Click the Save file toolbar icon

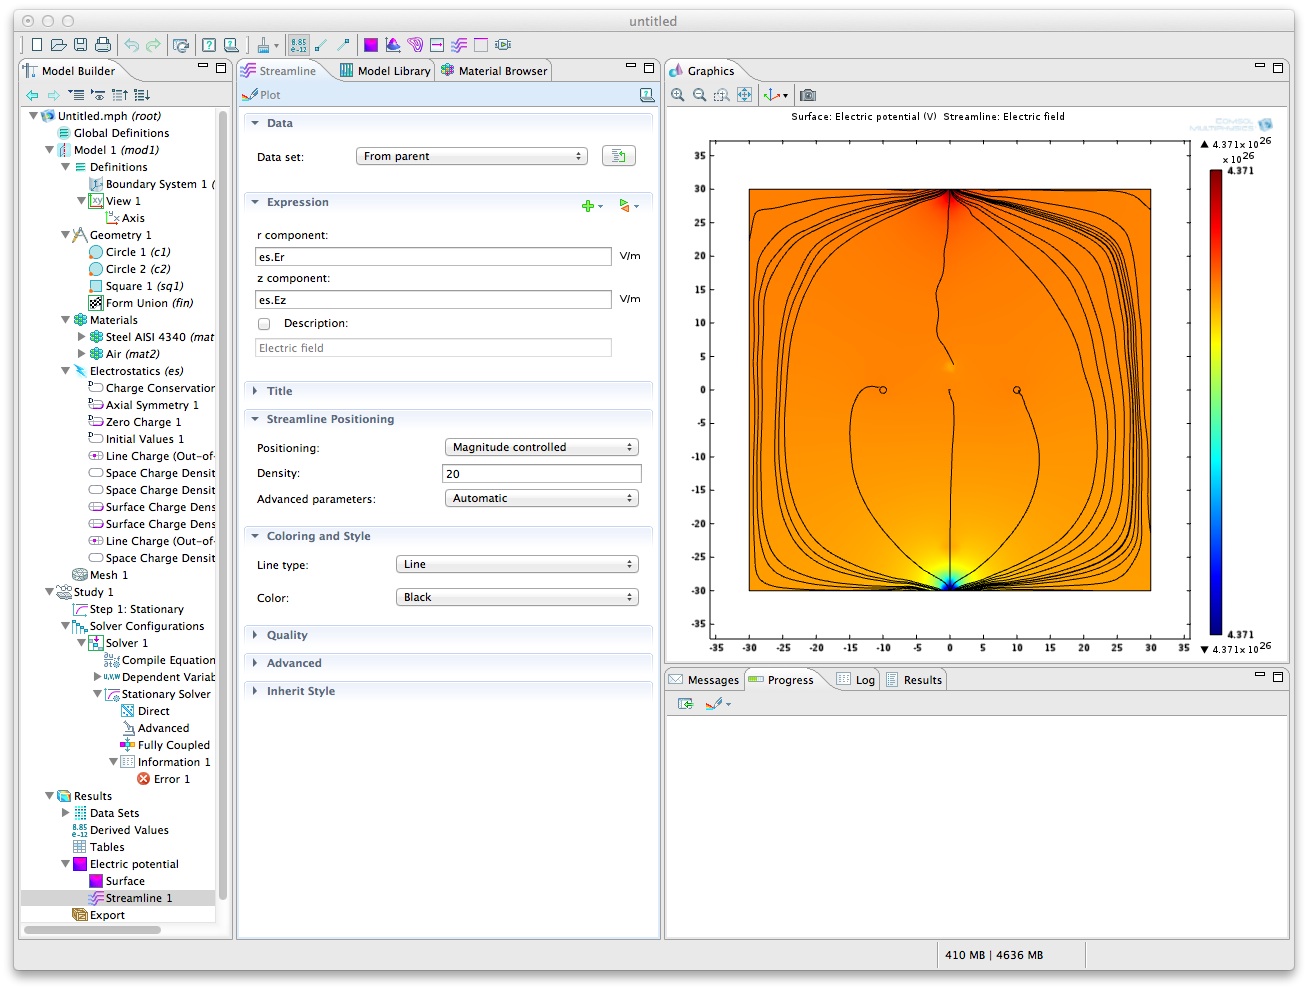click(x=80, y=45)
